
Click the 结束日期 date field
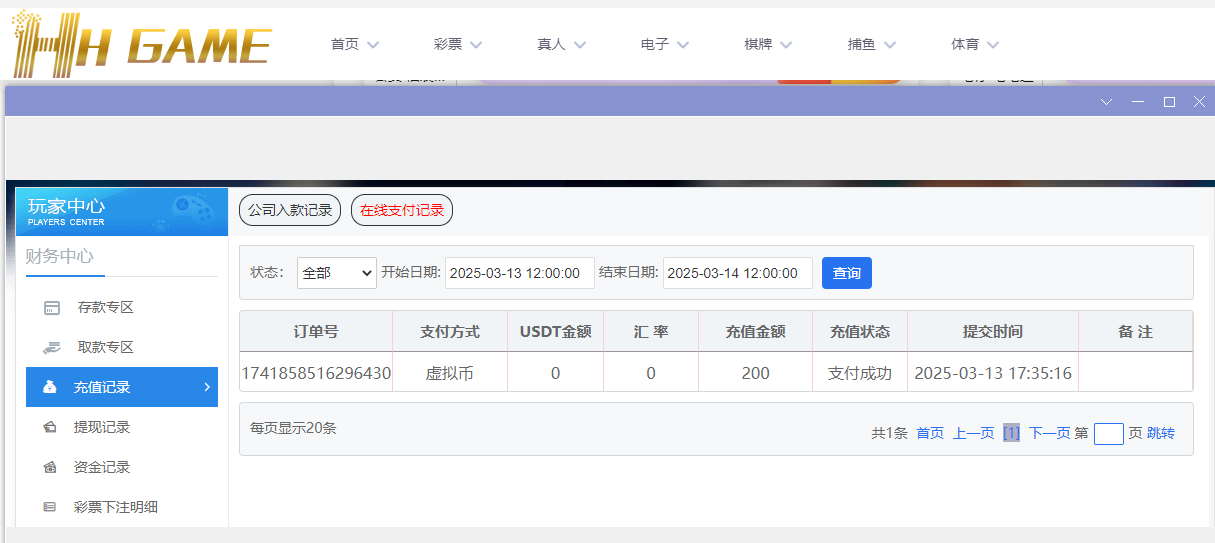tap(738, 273)
